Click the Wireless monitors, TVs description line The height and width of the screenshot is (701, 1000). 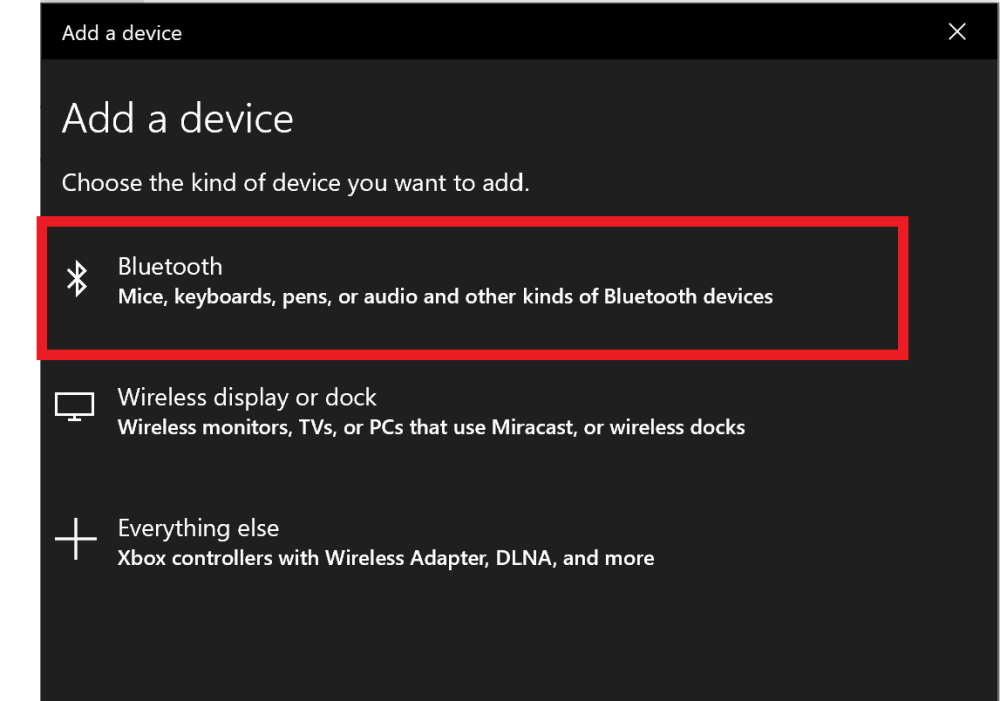(431, 427)
